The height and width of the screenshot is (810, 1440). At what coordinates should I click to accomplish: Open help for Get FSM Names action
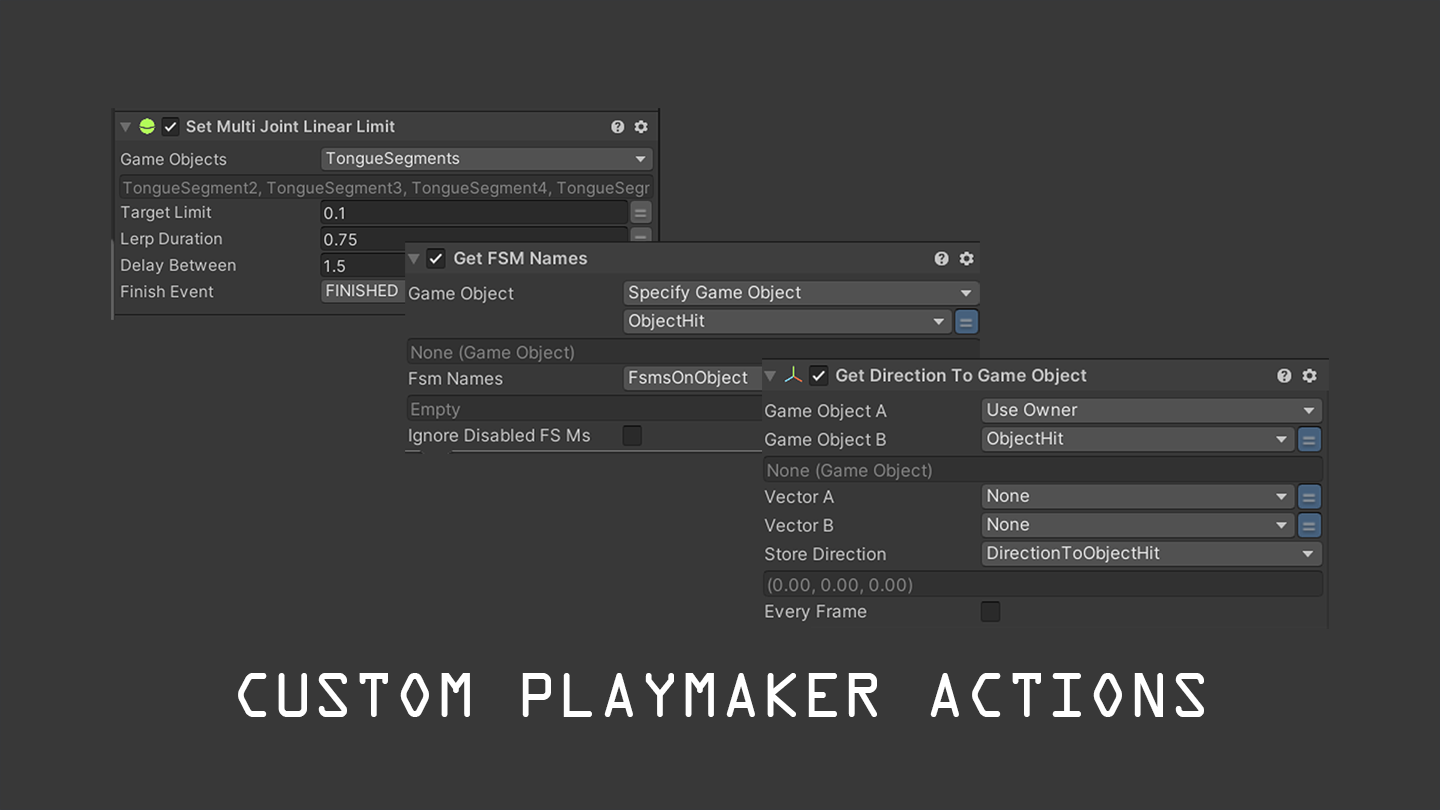click(941, 258)
